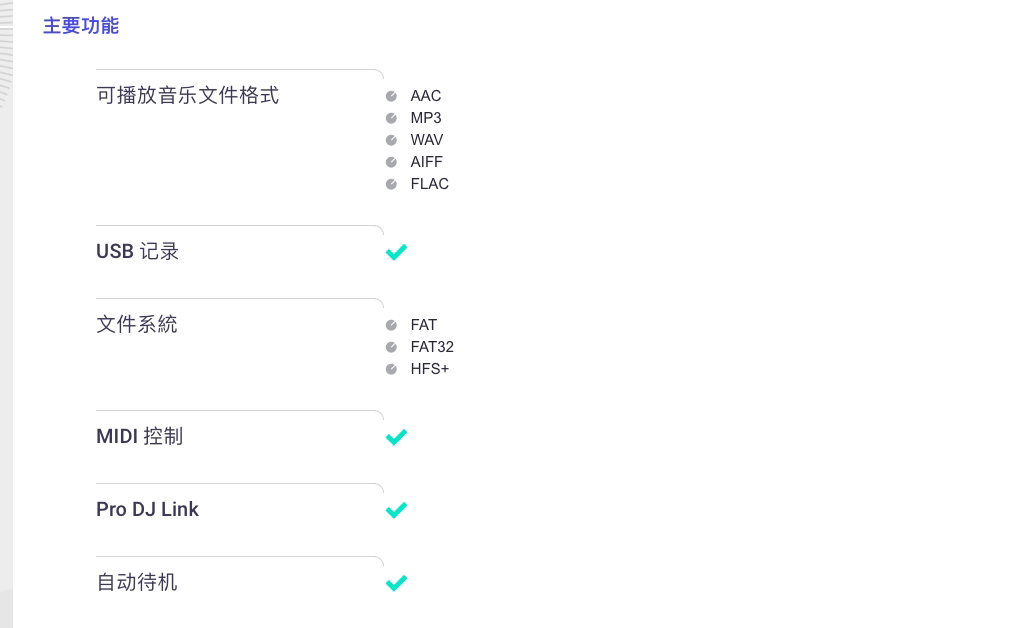Click the gray check icon beside FAT
Screen dimensions: 1014x628
(391, 325)
